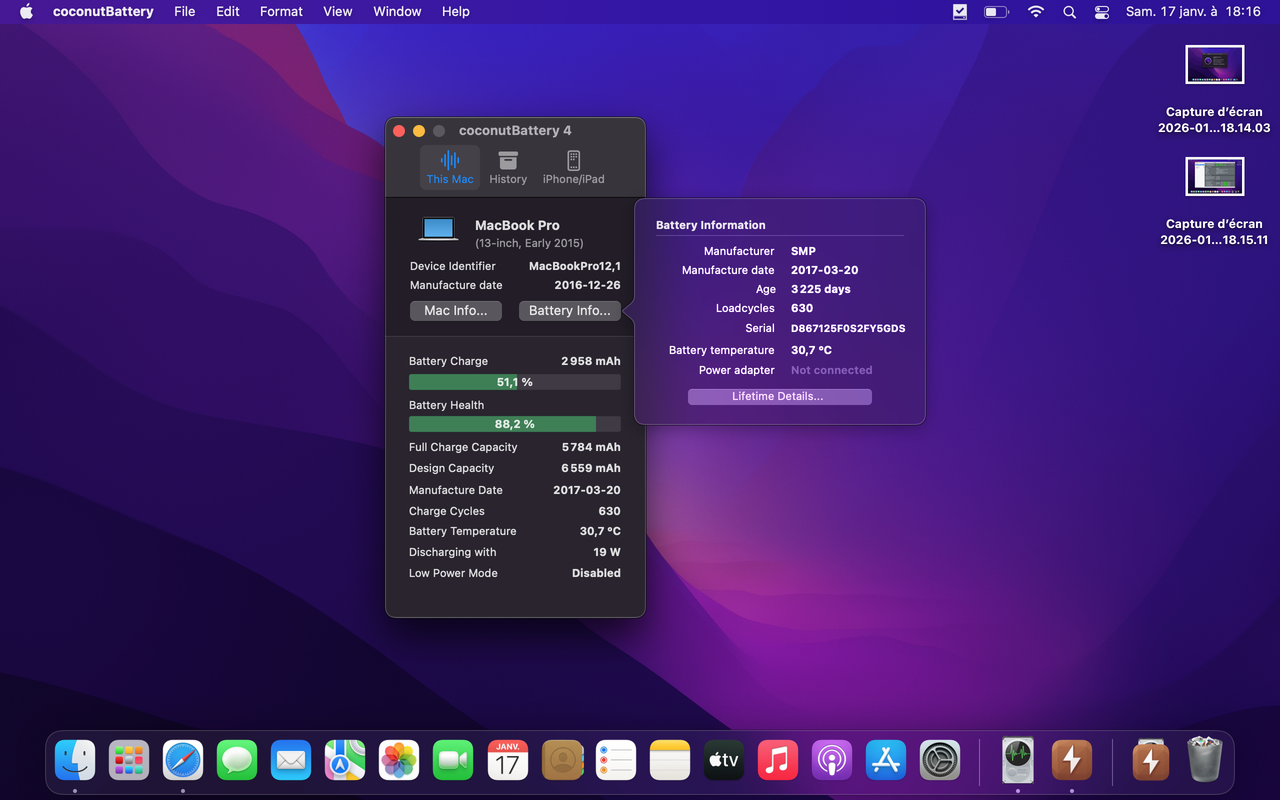
Task: Click the Mac Info... button
Action: pos(456,311)
